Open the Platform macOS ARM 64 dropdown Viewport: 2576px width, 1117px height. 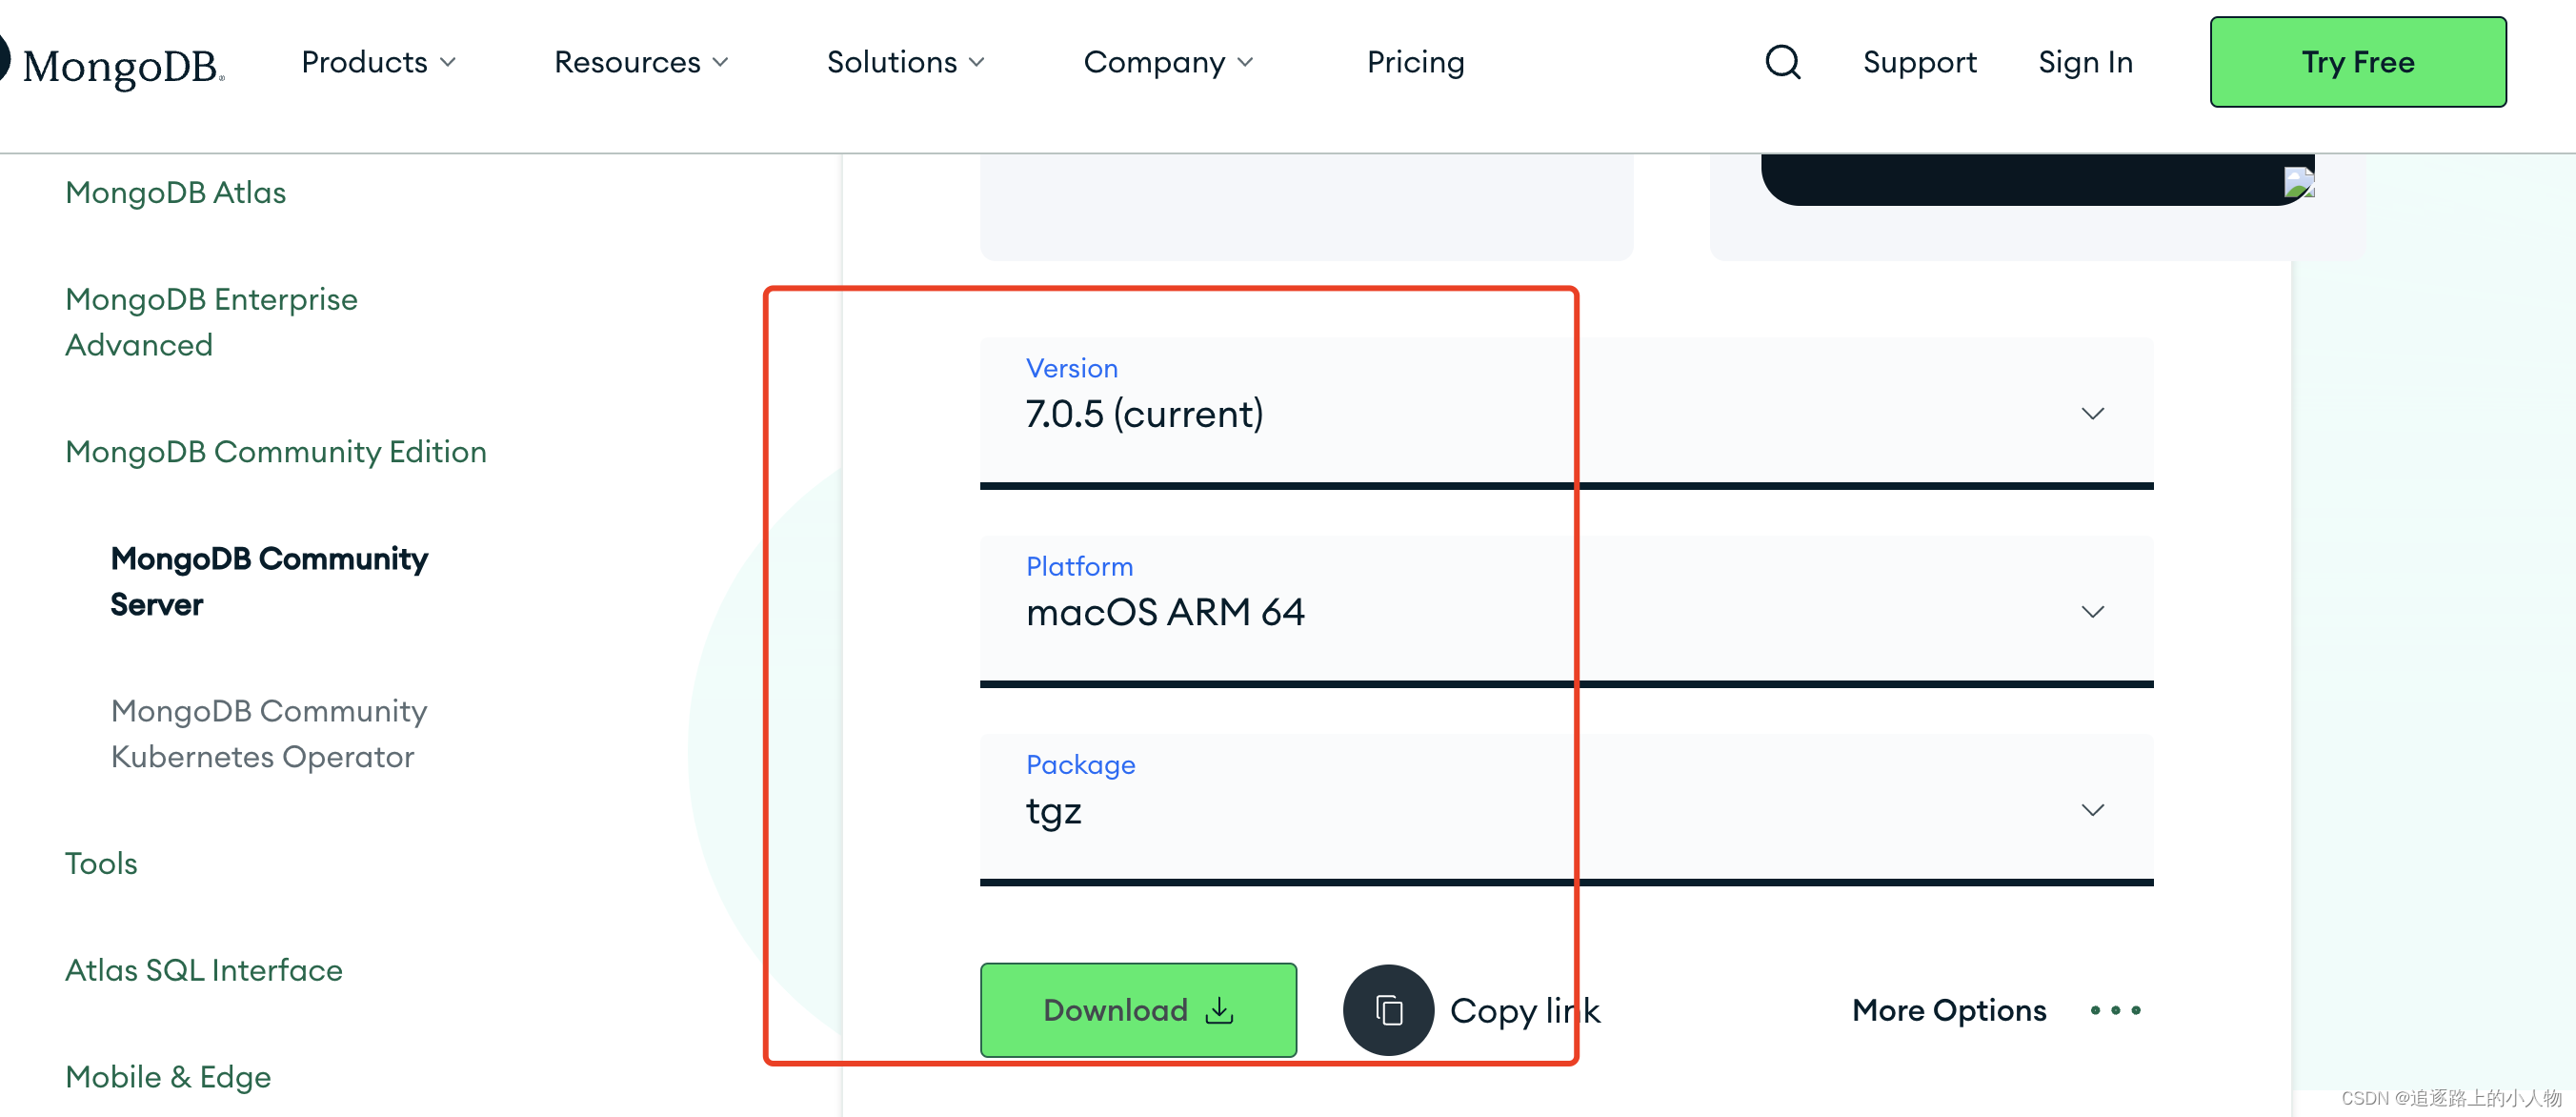click(x=1566, y=610)
